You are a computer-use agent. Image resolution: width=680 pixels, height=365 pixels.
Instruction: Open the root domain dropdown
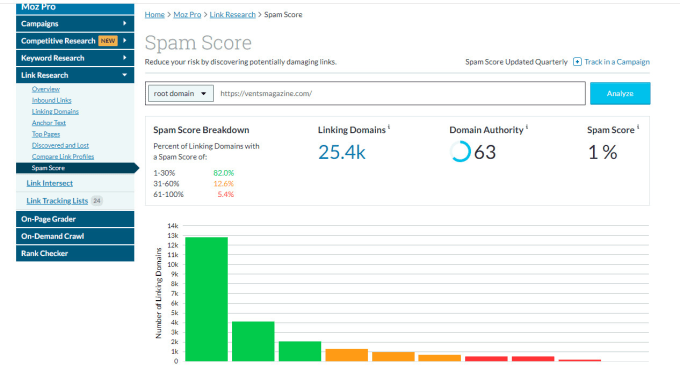(181, 93)
